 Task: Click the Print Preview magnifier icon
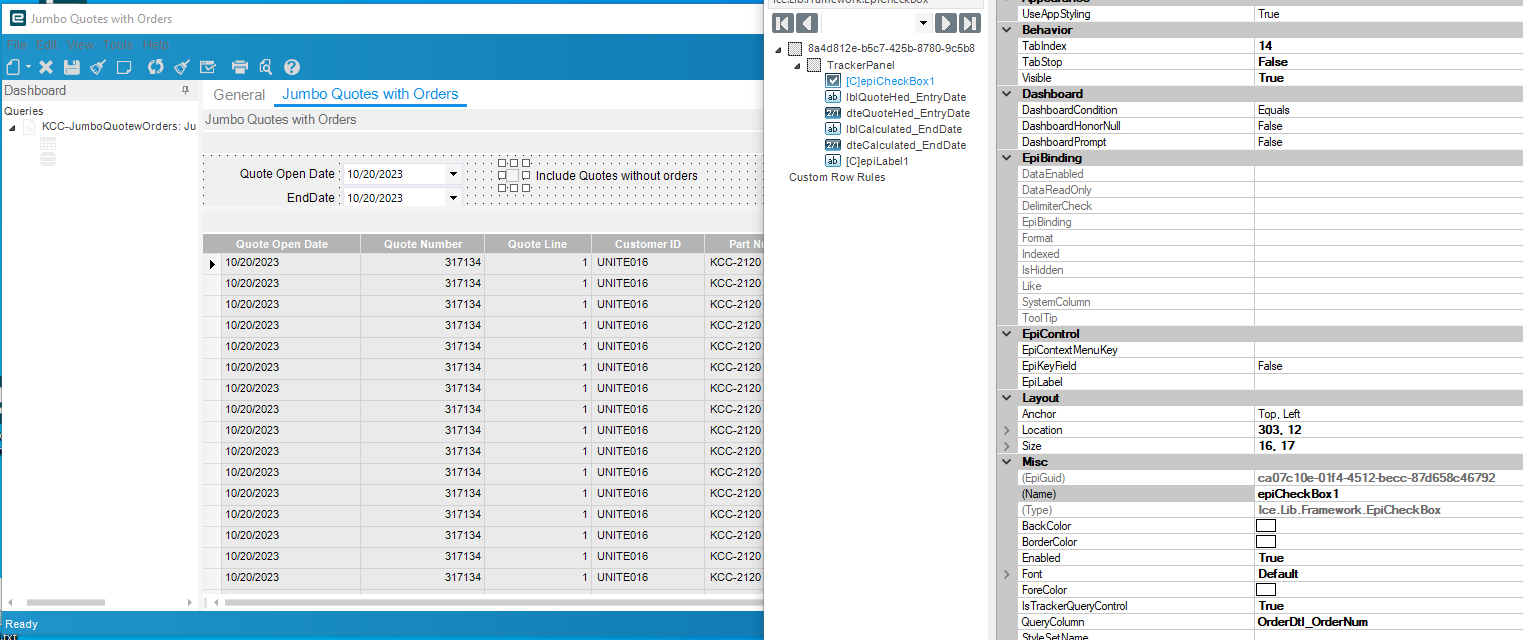(265, 67)
